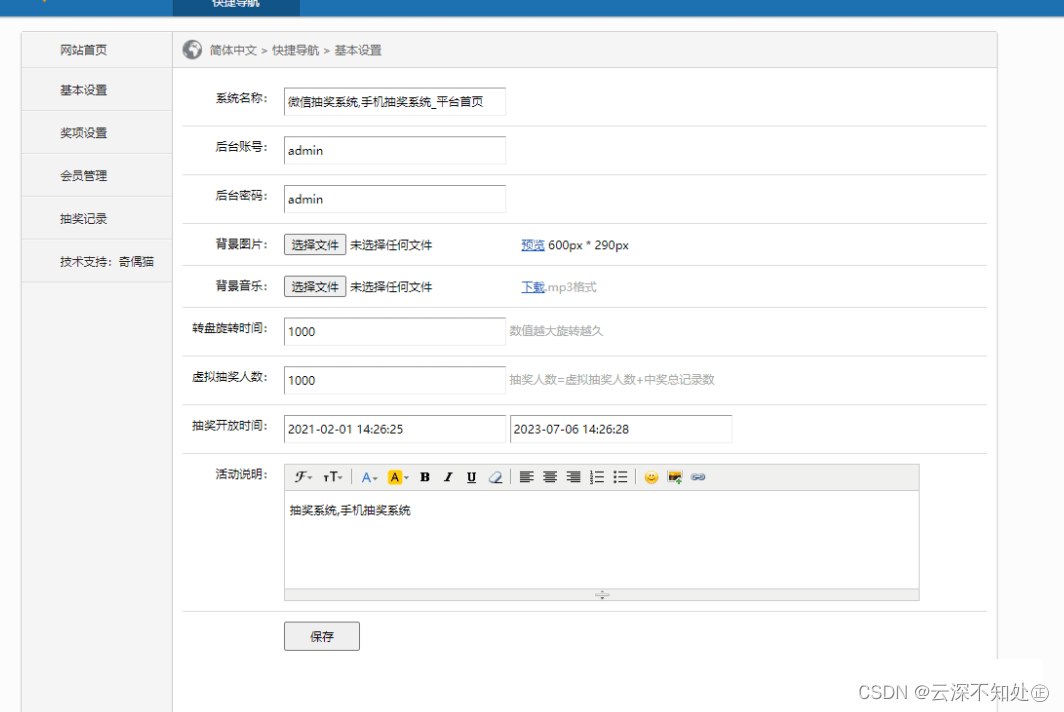Select the highlight color swatch

(x=395, y=477)
